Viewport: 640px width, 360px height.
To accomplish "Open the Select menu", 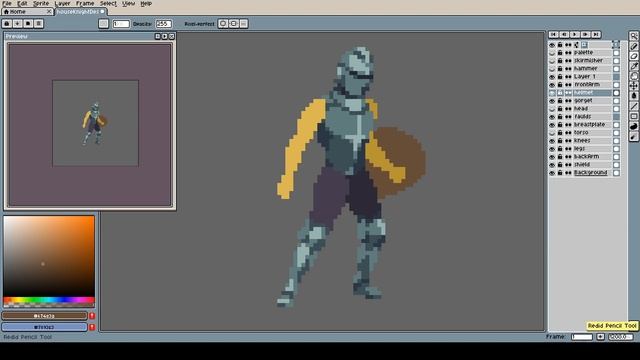I will (x=108, y=3).
